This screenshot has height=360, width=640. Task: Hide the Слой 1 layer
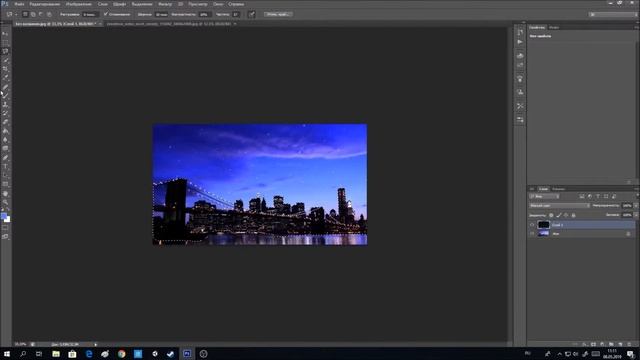[532, 224]
